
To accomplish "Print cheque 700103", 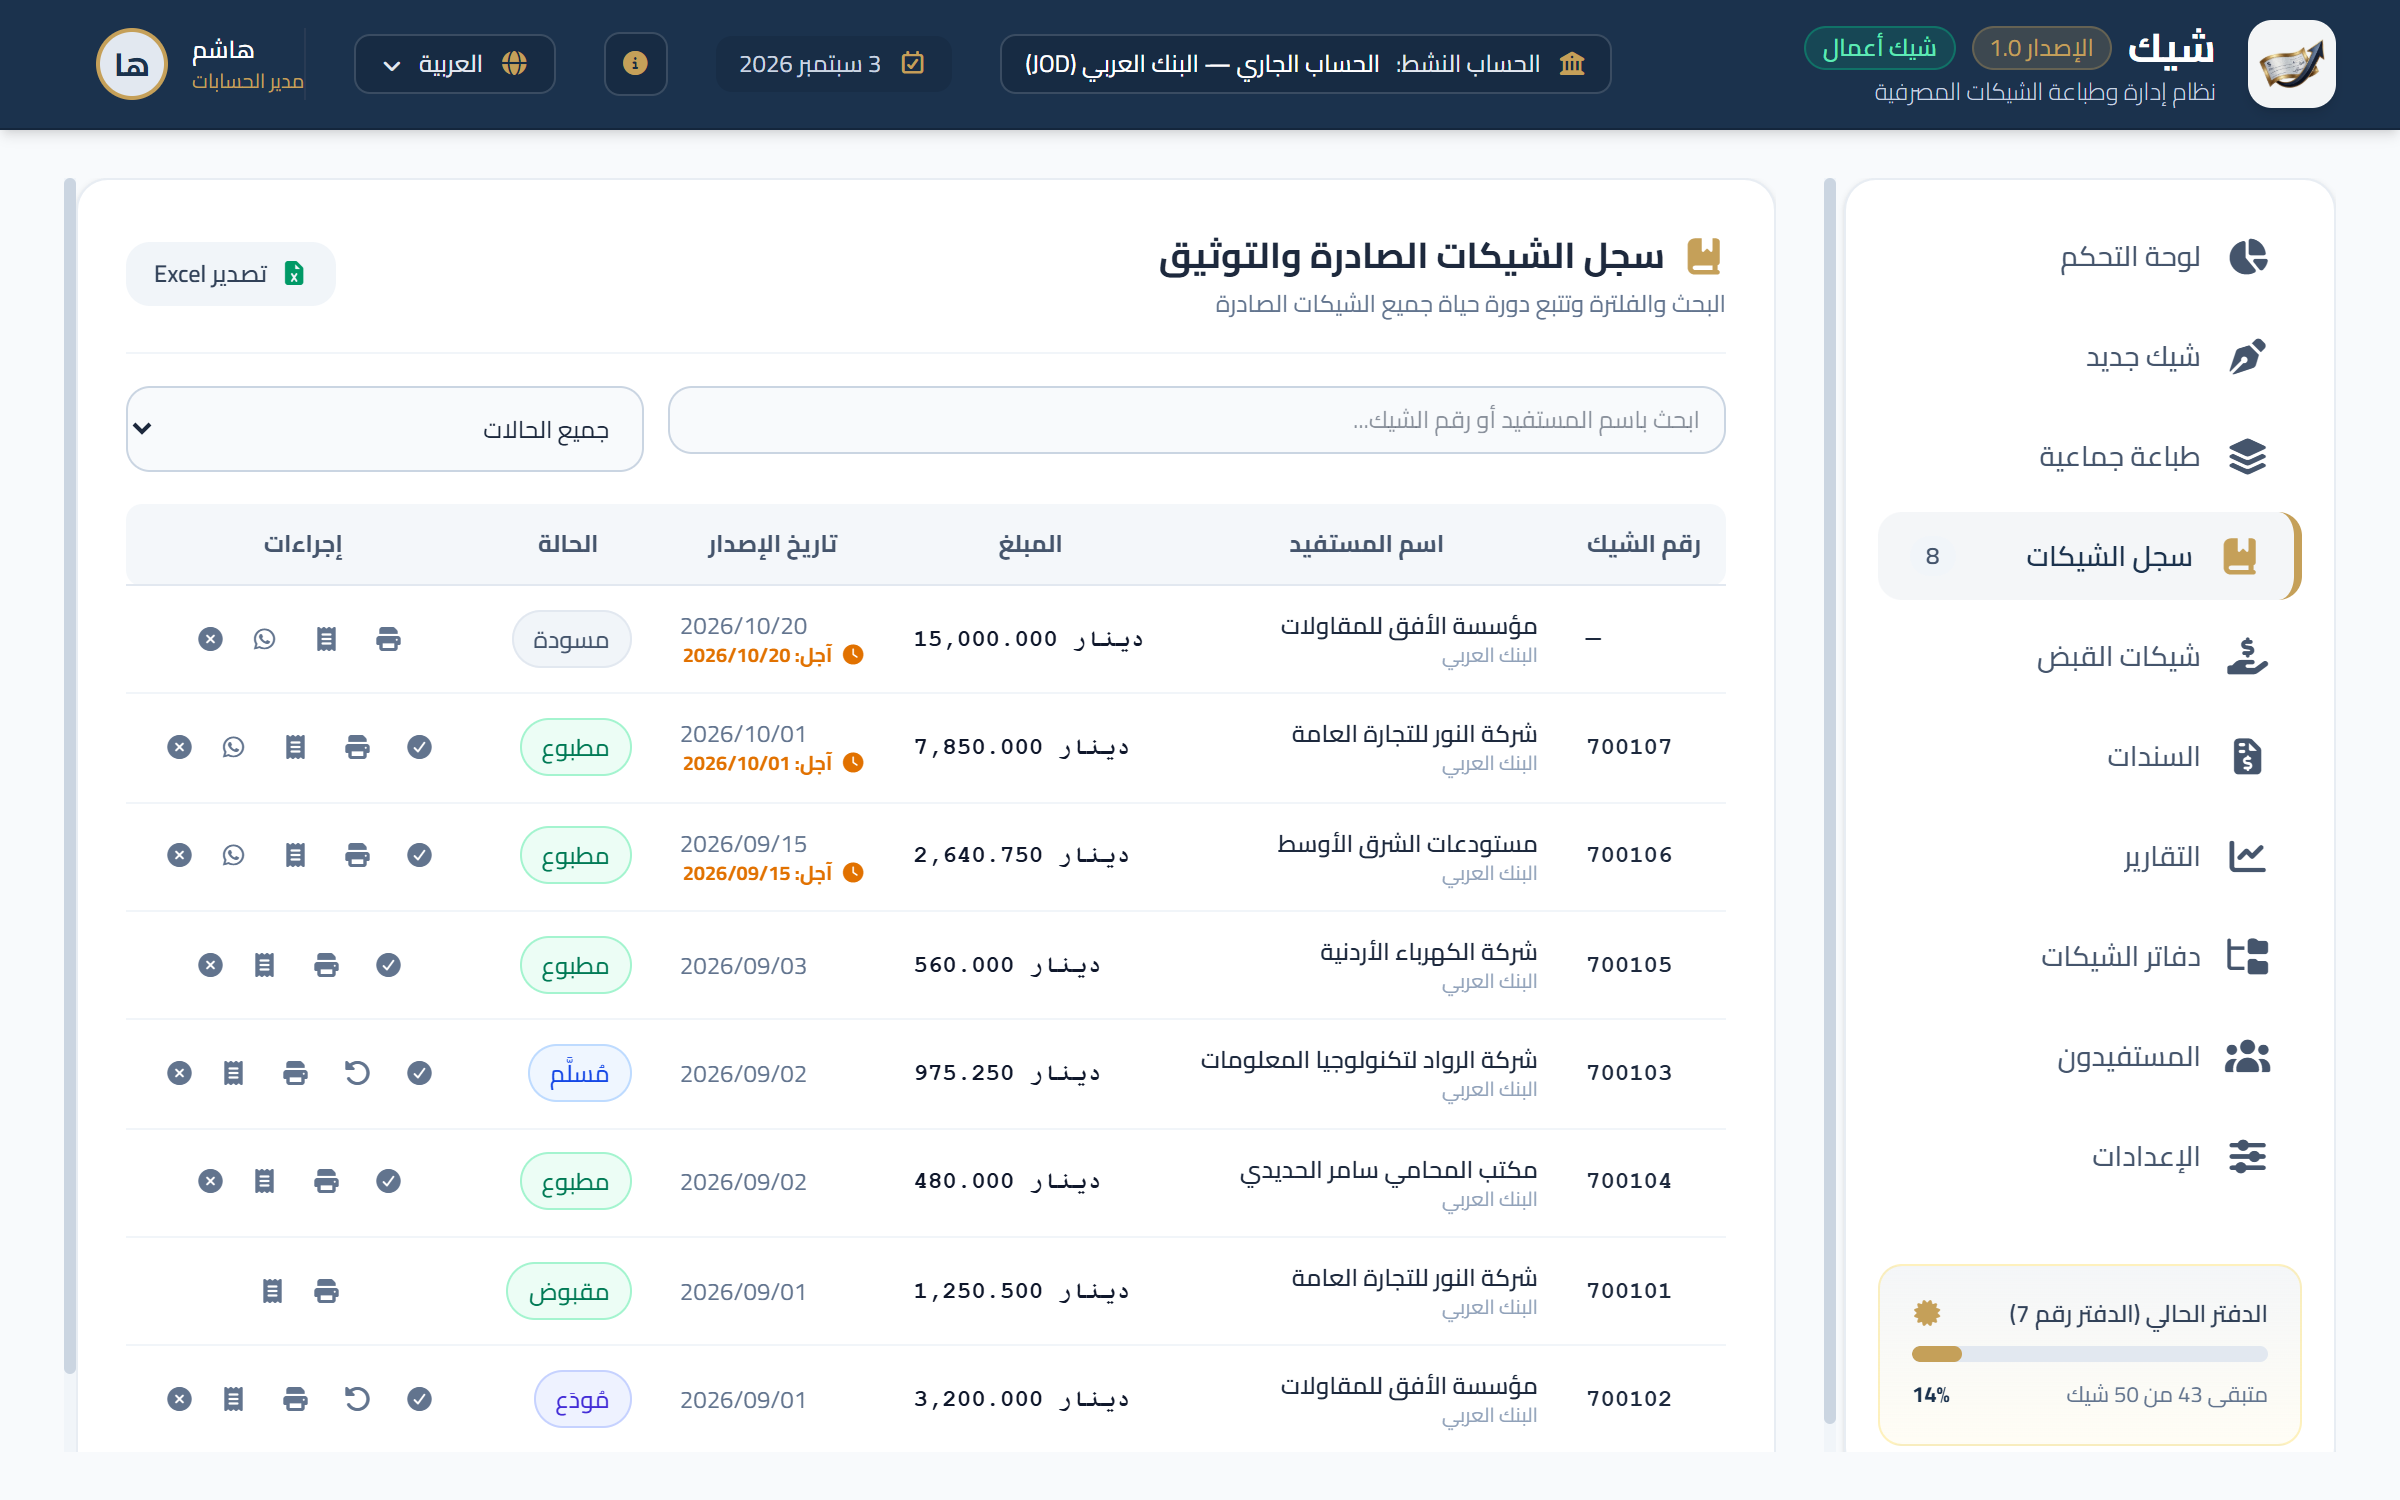I will (295, 1073).
